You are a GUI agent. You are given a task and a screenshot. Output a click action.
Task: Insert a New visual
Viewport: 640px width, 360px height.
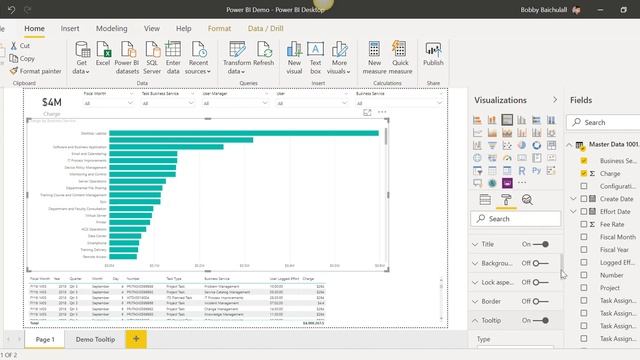(294, 58)
